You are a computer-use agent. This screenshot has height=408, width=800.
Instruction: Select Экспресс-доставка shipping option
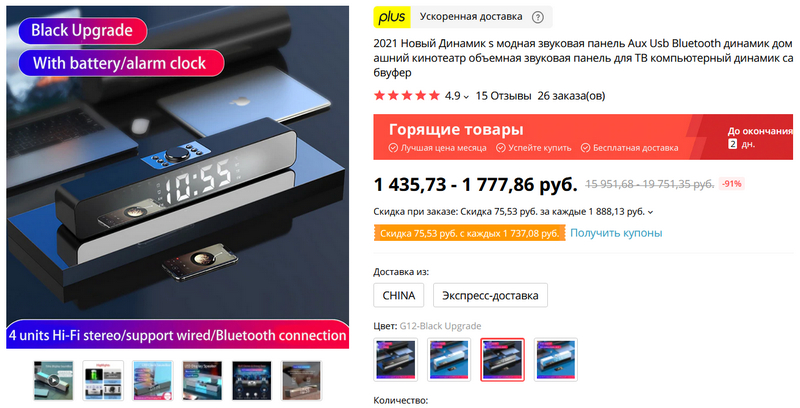pyautogui.click(x=490, y=295)
